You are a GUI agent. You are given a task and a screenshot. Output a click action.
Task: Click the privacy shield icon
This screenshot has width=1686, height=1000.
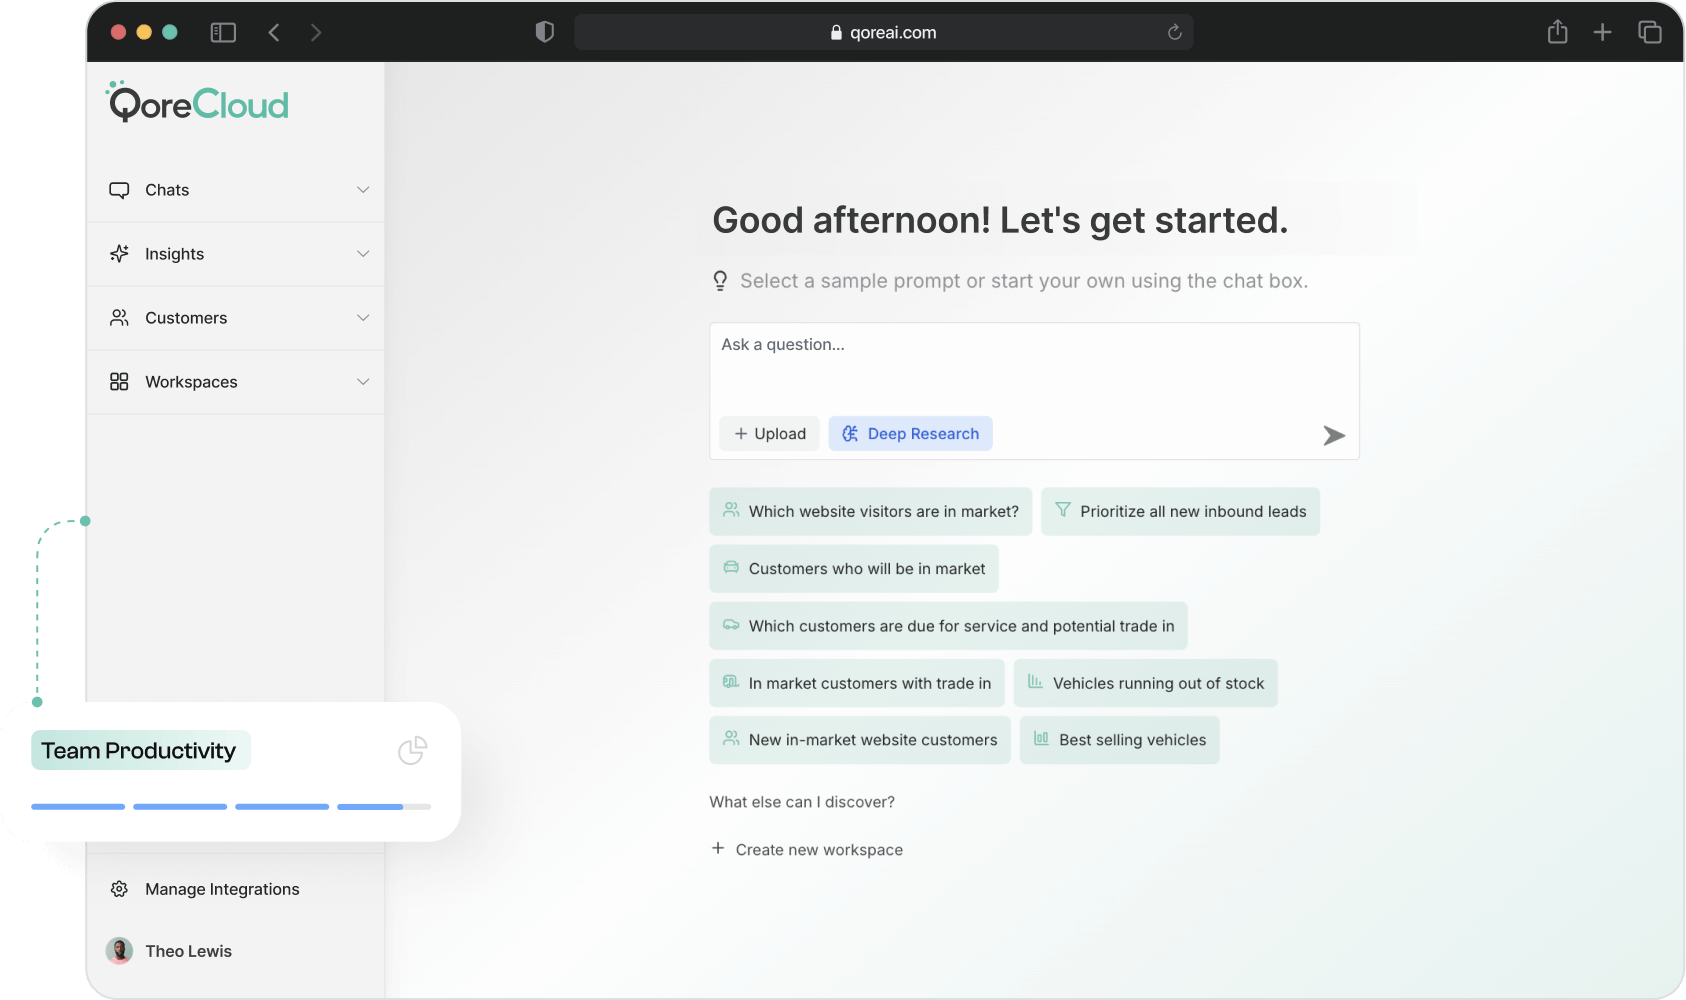544,33
